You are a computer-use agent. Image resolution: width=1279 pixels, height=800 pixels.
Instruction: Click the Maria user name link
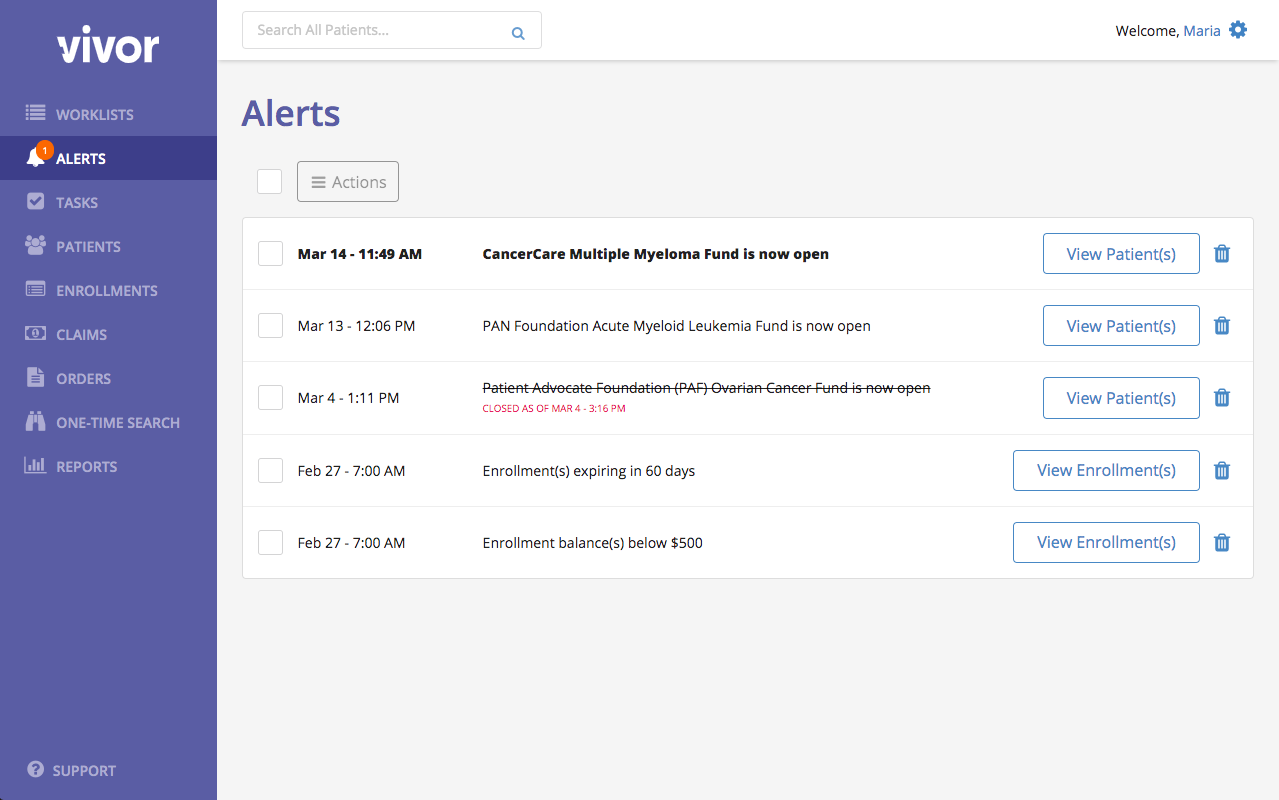tap(1202, 31)
